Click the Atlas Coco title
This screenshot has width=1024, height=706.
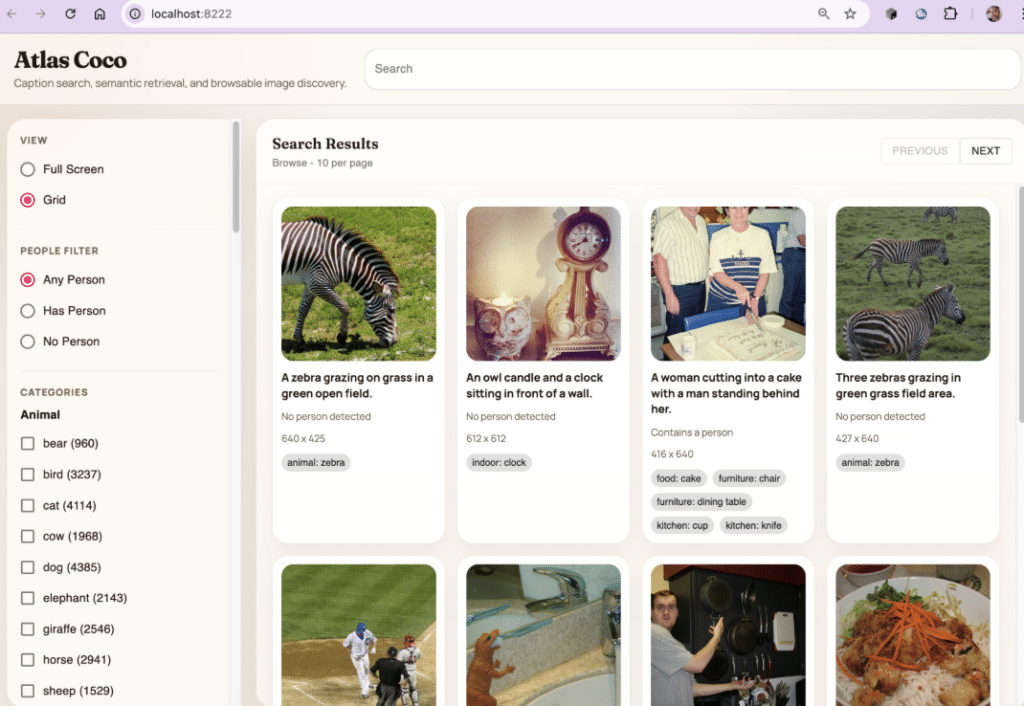(71, 60)
